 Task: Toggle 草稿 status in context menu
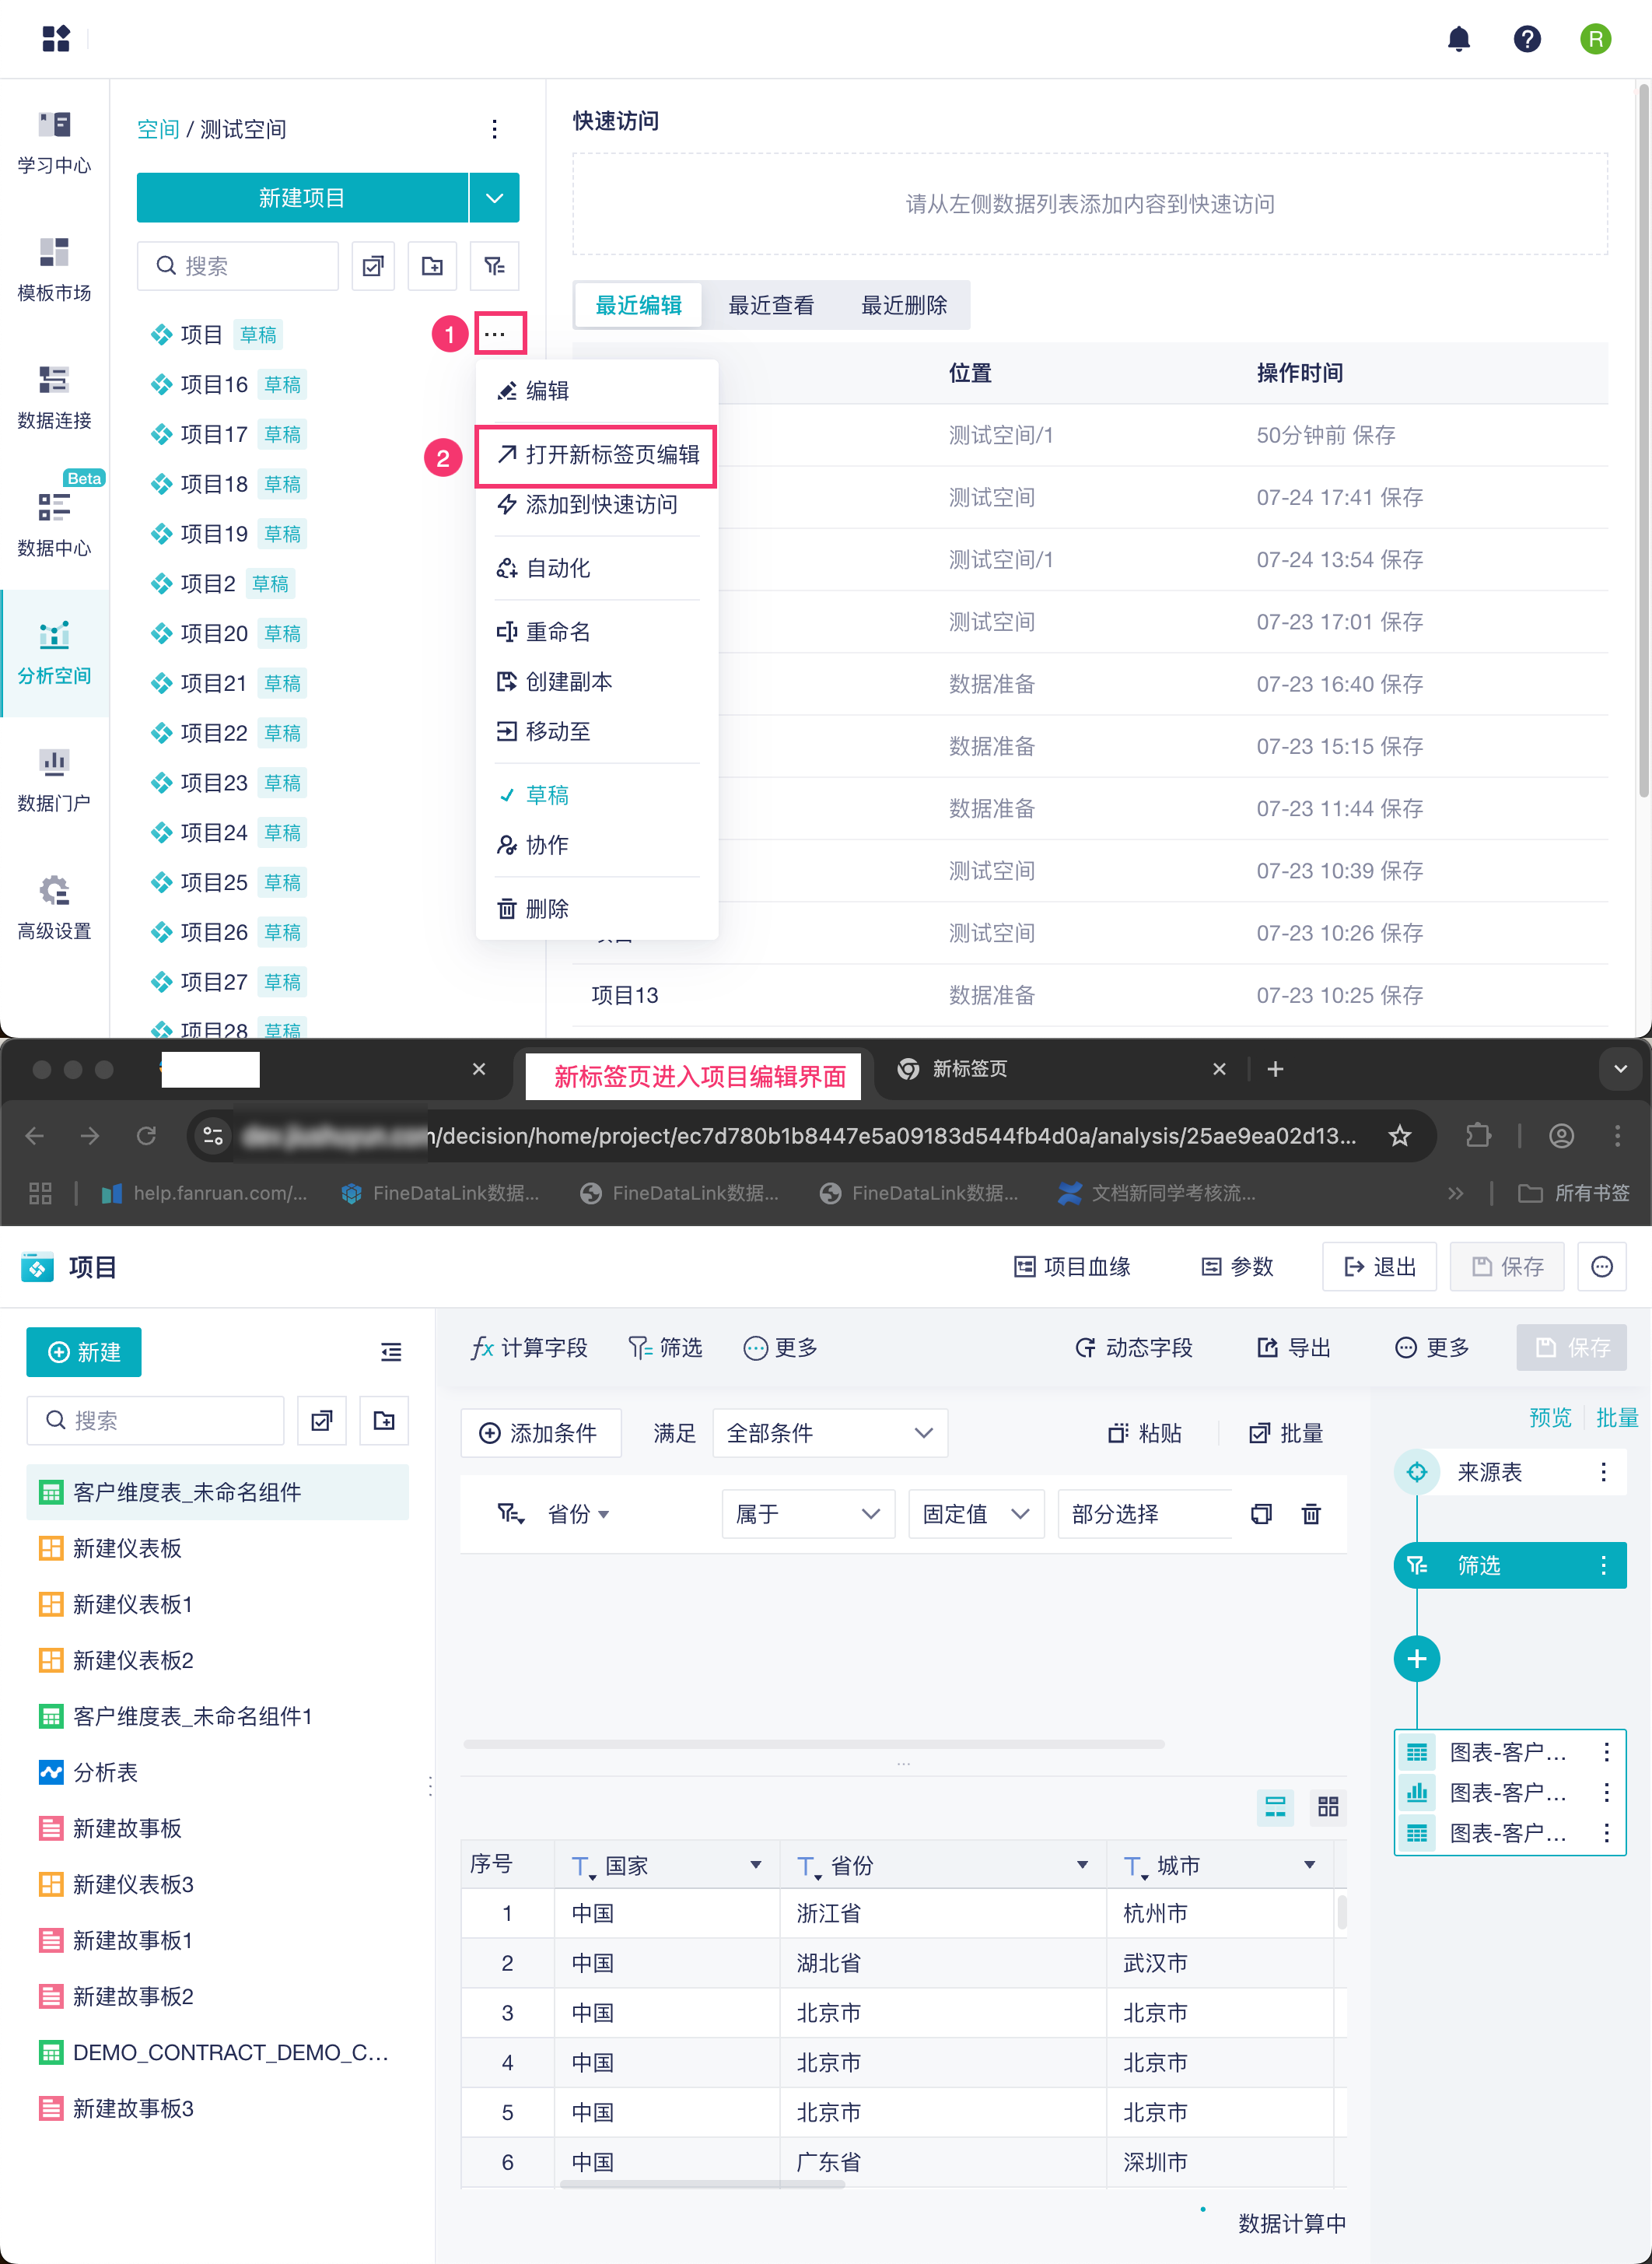click(547, 795)
